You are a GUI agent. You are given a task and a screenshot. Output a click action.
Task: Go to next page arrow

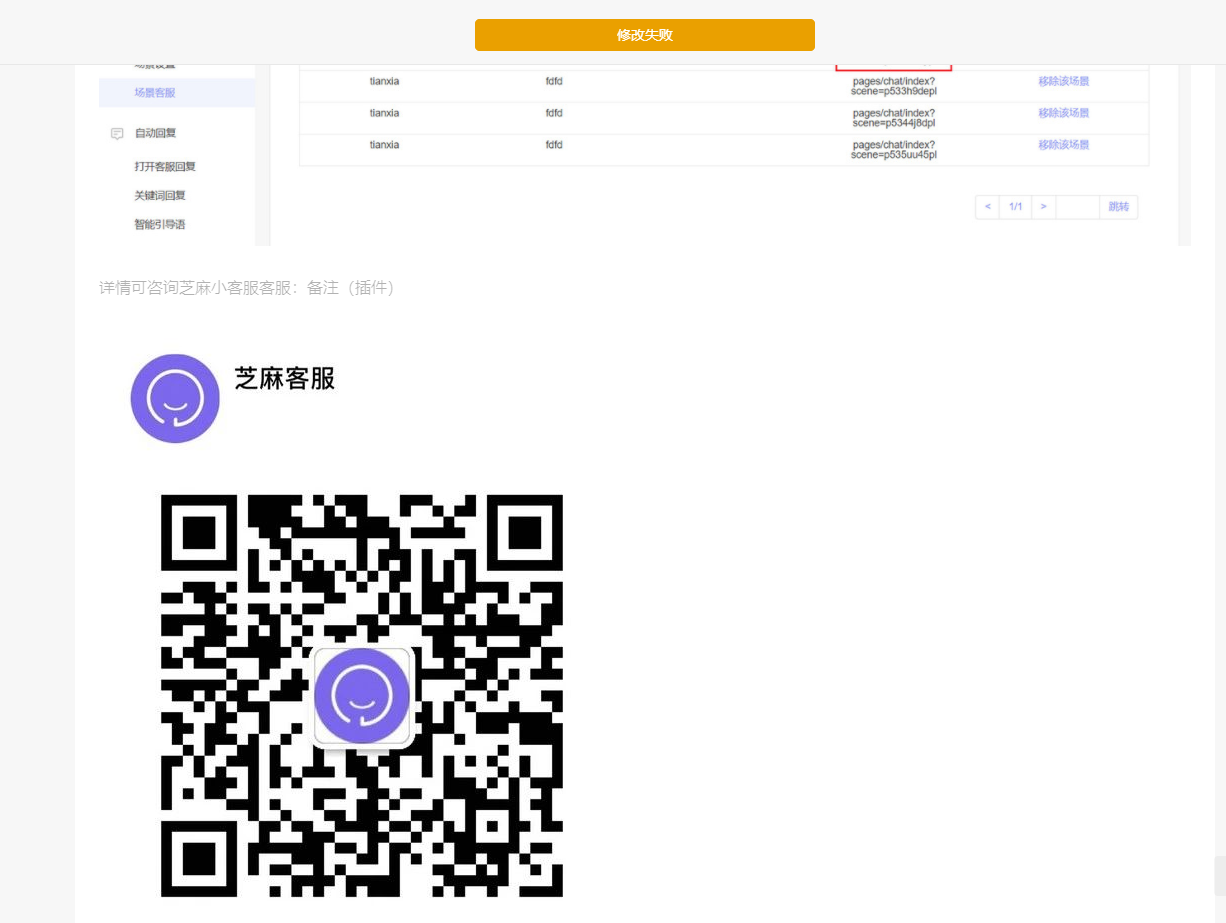1043,207
